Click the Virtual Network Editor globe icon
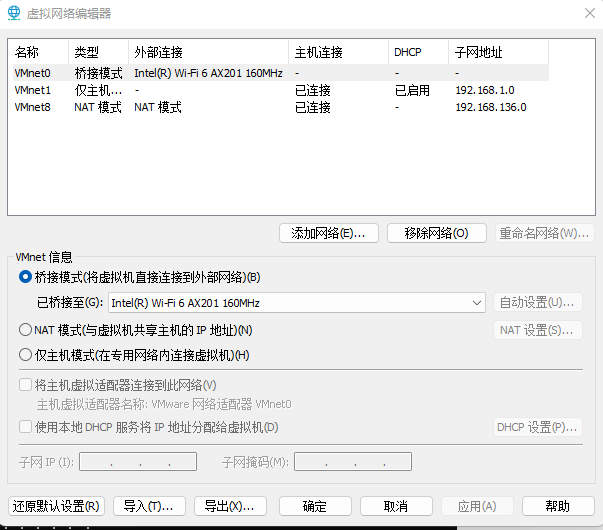Image resolution: width=603 pixels, height=530 pixels. 14,13
